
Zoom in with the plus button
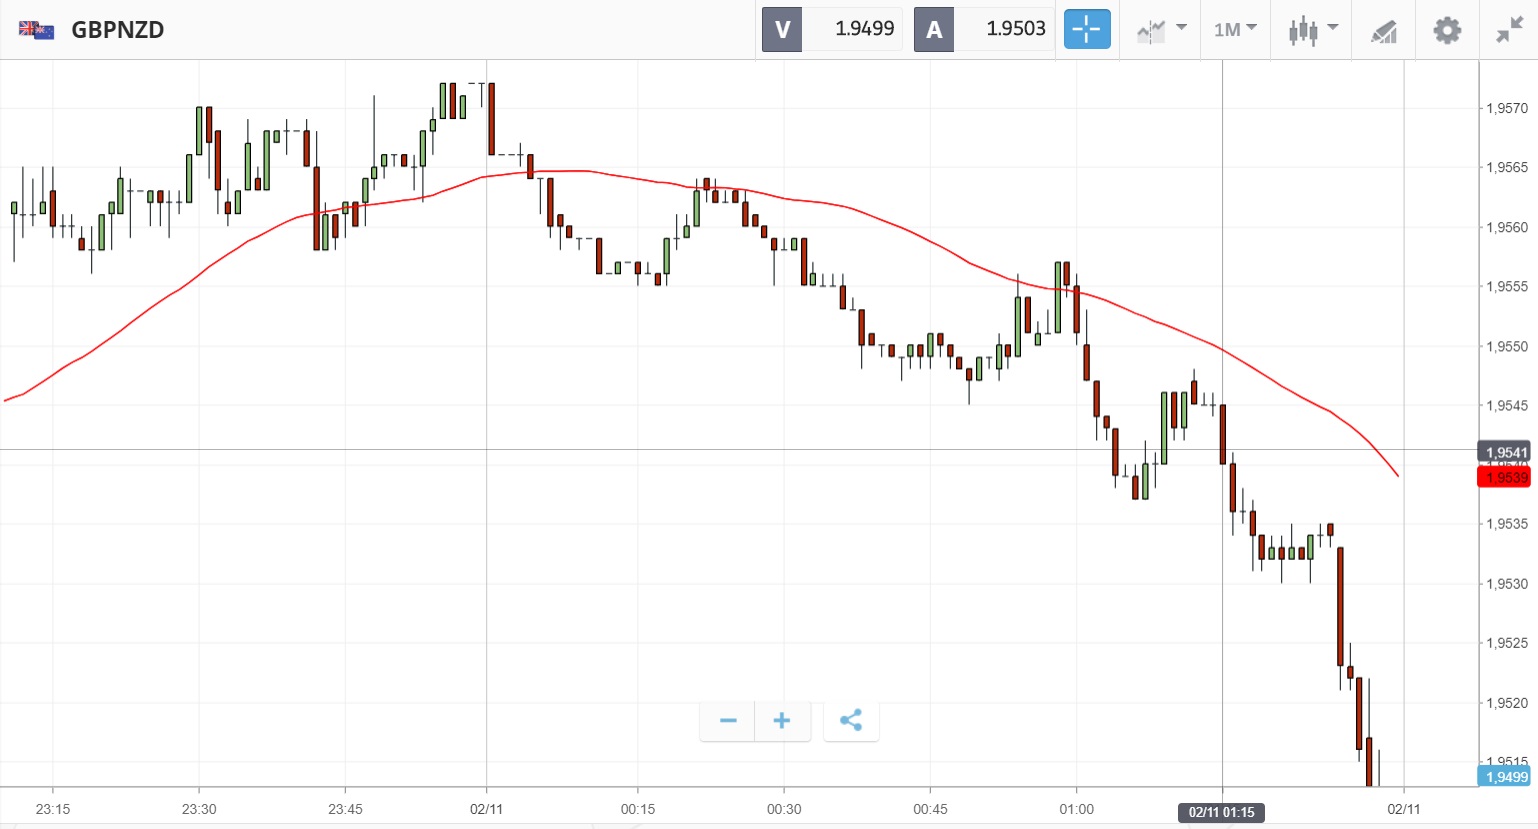(782, 721)
